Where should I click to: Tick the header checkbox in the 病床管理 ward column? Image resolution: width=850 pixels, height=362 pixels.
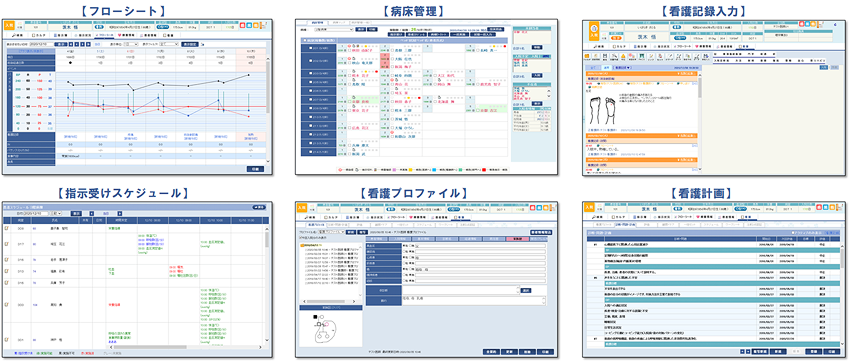pyautogui.click(x=304, y=41)
